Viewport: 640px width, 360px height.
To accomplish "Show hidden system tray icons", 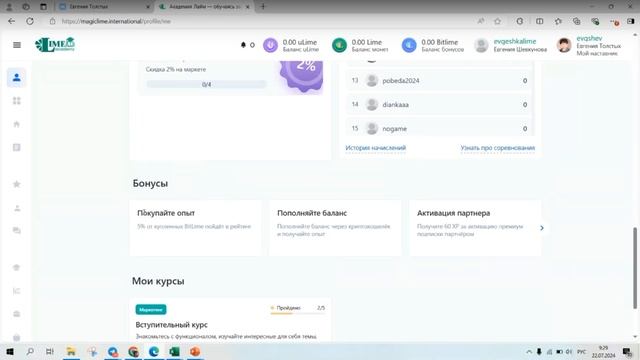I will click(x=529, y=351).
